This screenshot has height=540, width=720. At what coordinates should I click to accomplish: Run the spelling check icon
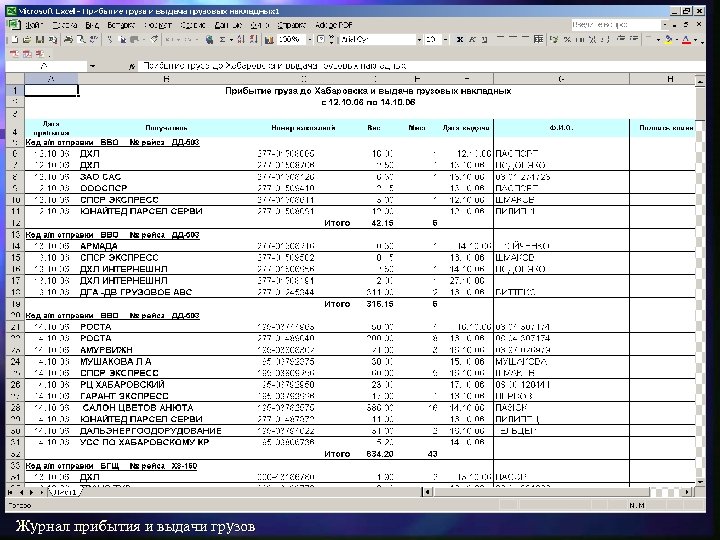(94, 40)
